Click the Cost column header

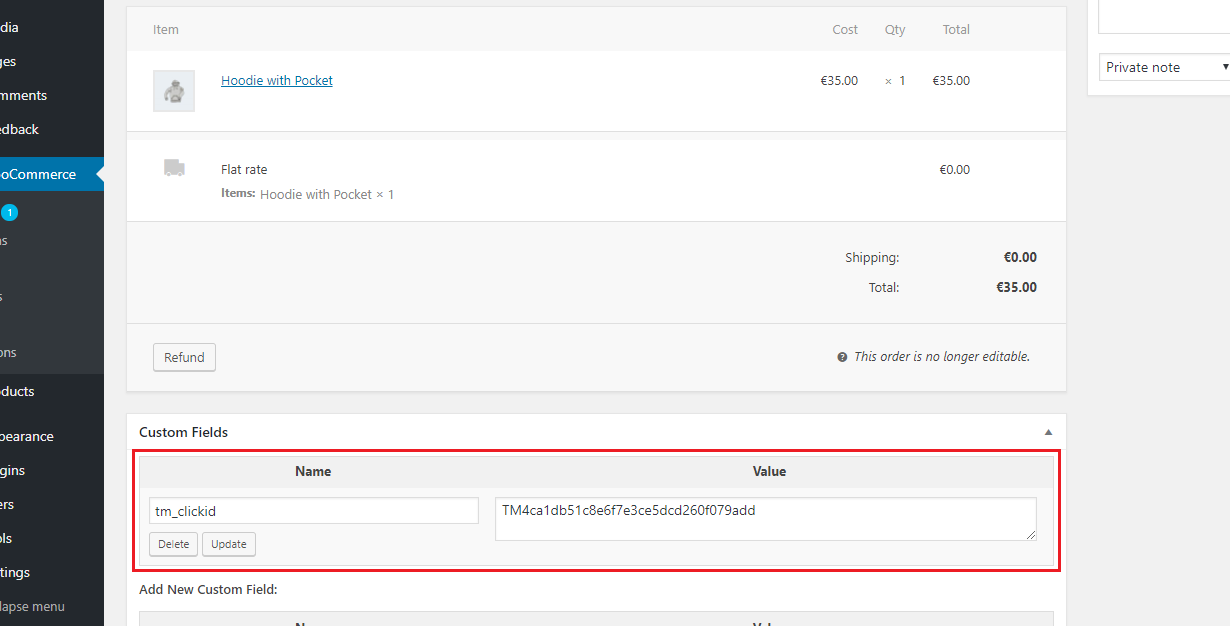pos(845,29)
